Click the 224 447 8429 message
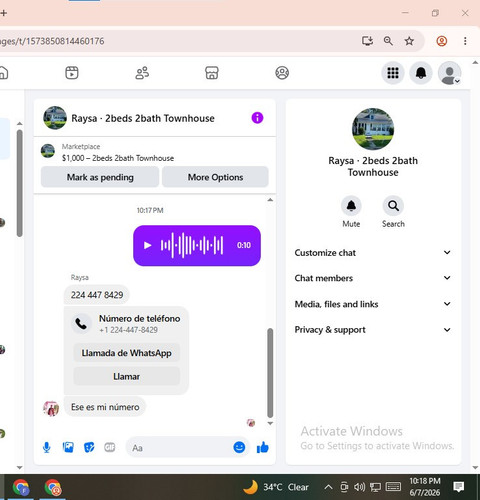 point(97,295)
